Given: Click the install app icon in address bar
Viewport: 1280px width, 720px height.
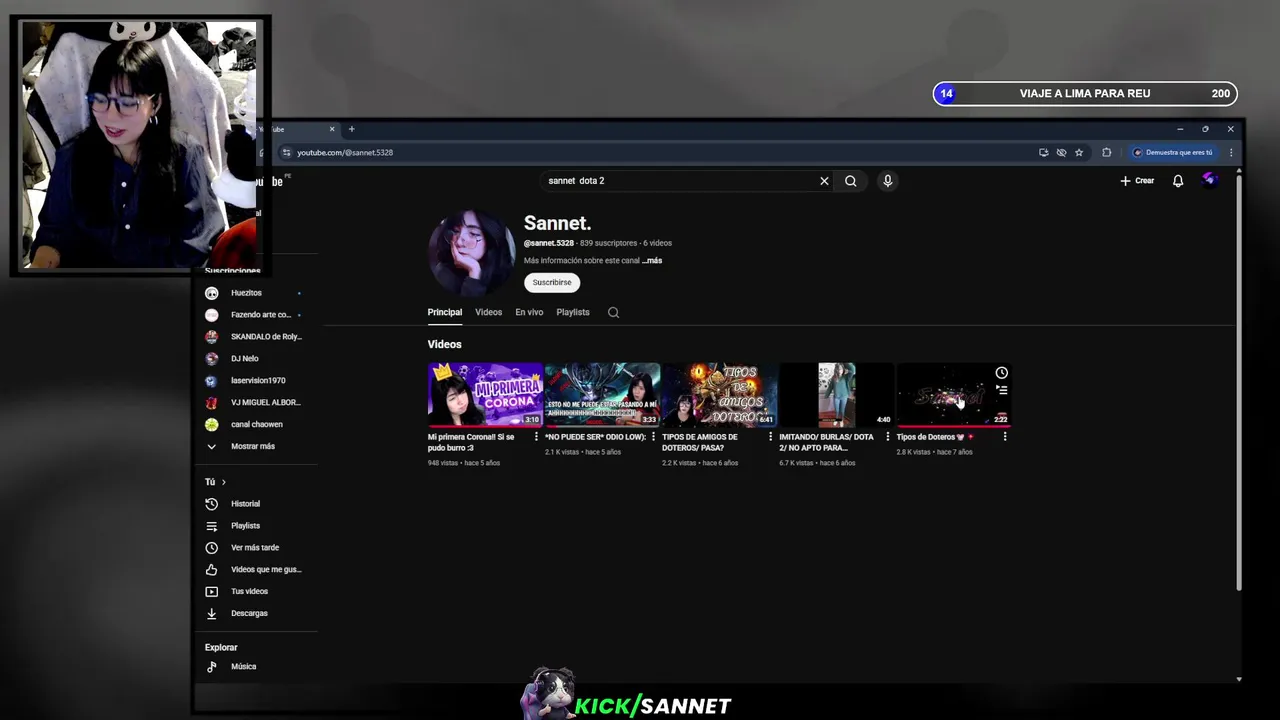Looking at the screenshot, I should click(x=1043, y=153).
